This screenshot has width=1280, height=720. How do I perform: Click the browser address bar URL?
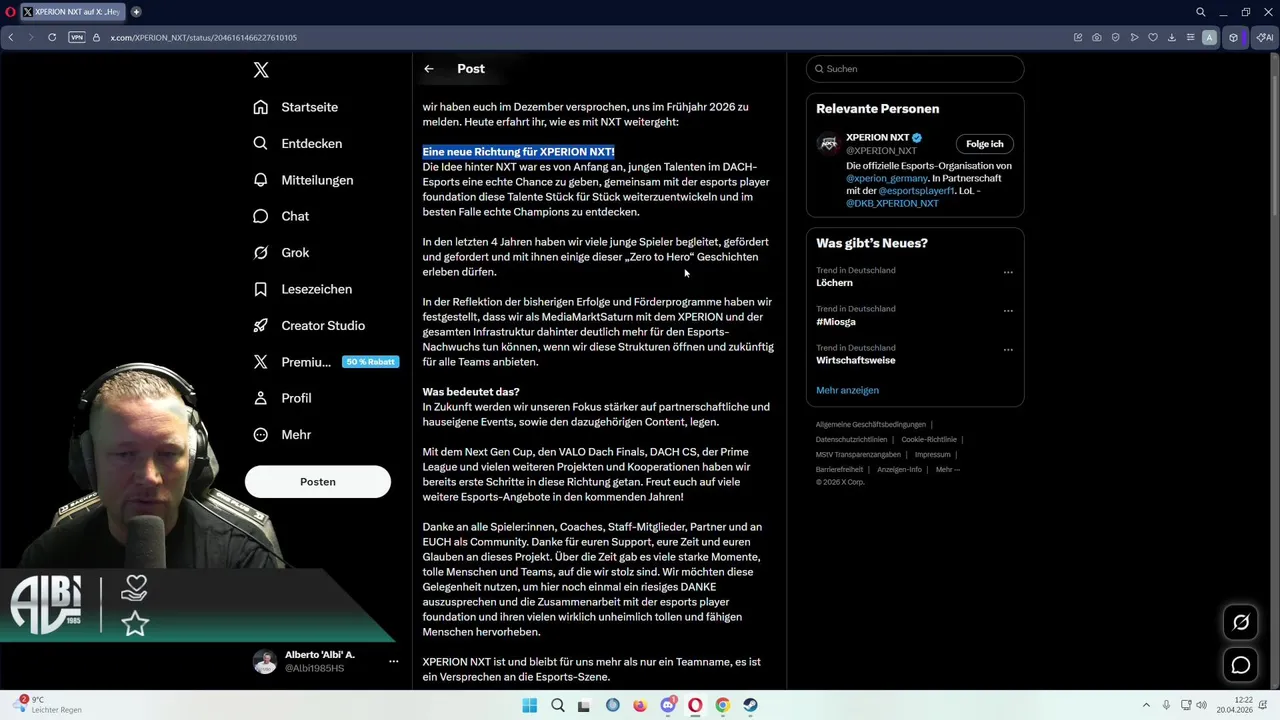point(203,37)
